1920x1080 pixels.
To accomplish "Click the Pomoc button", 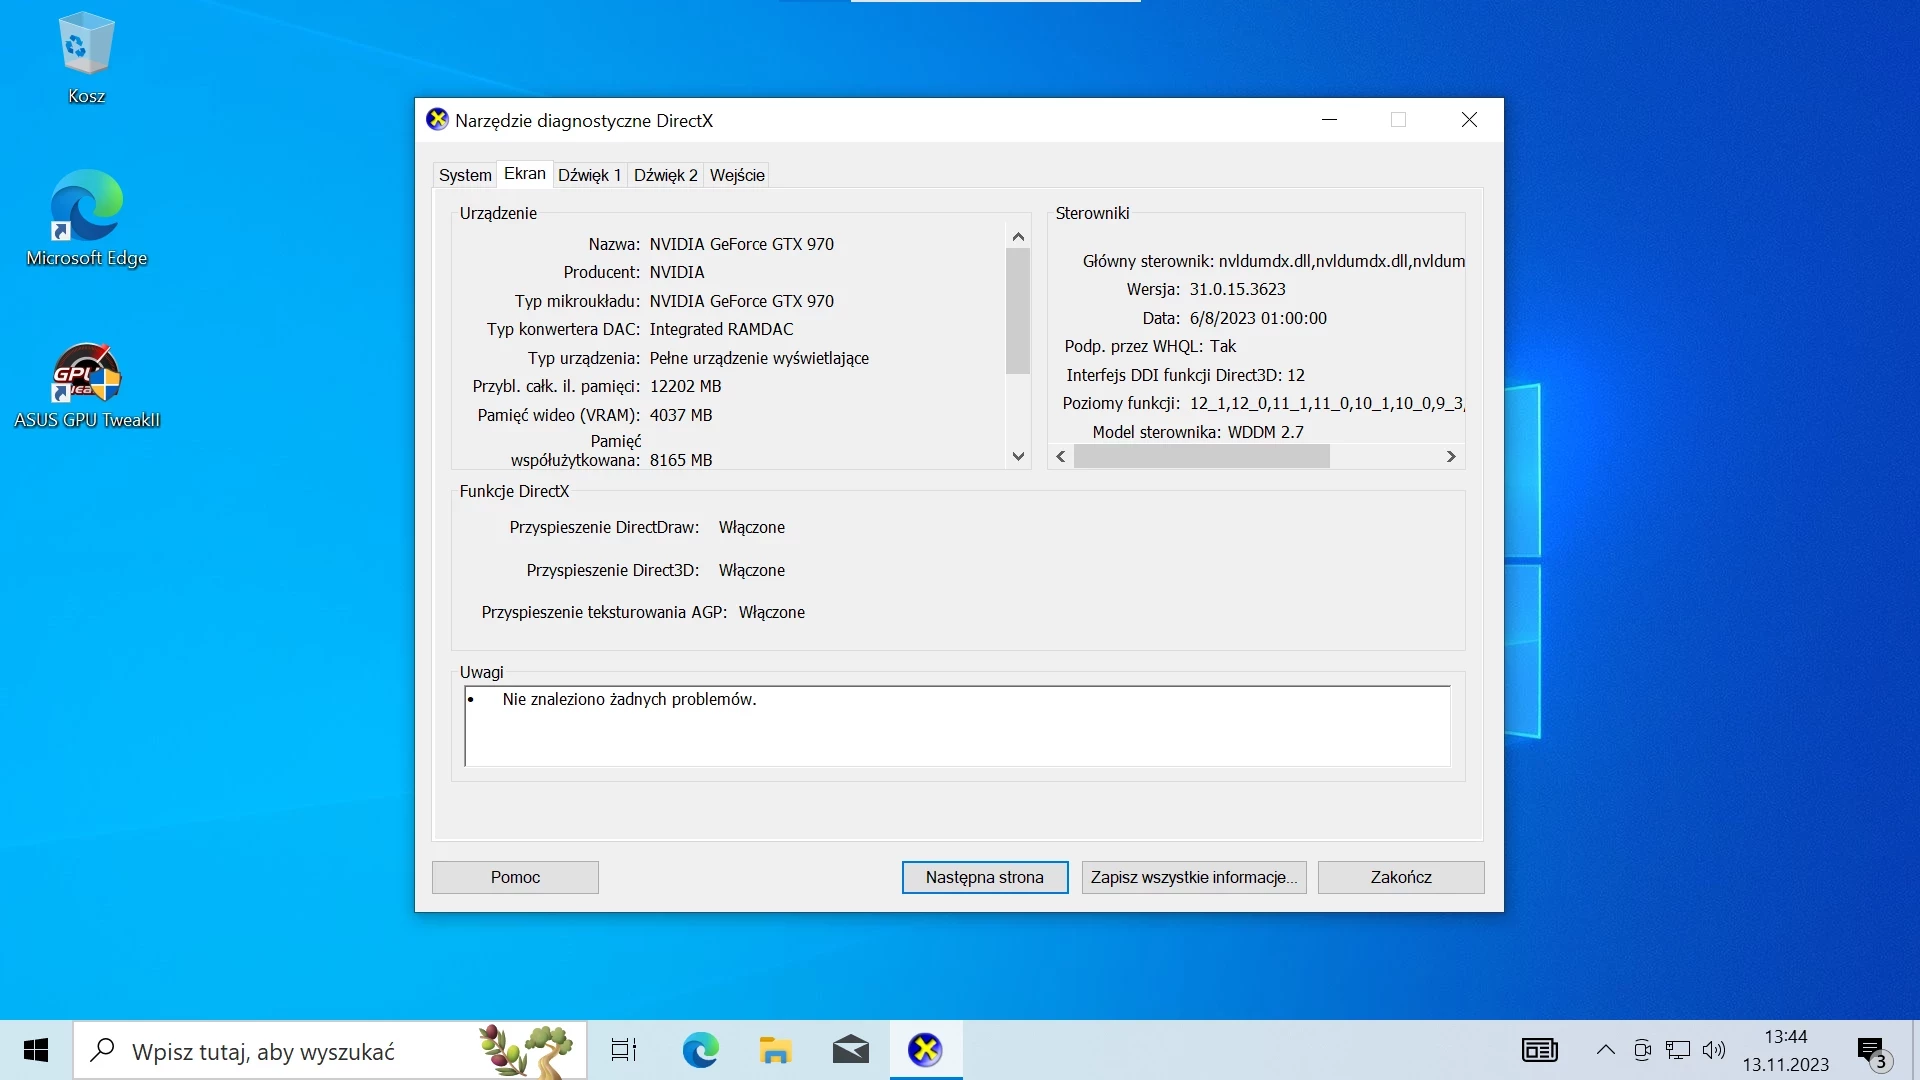I will coord(515,877).
